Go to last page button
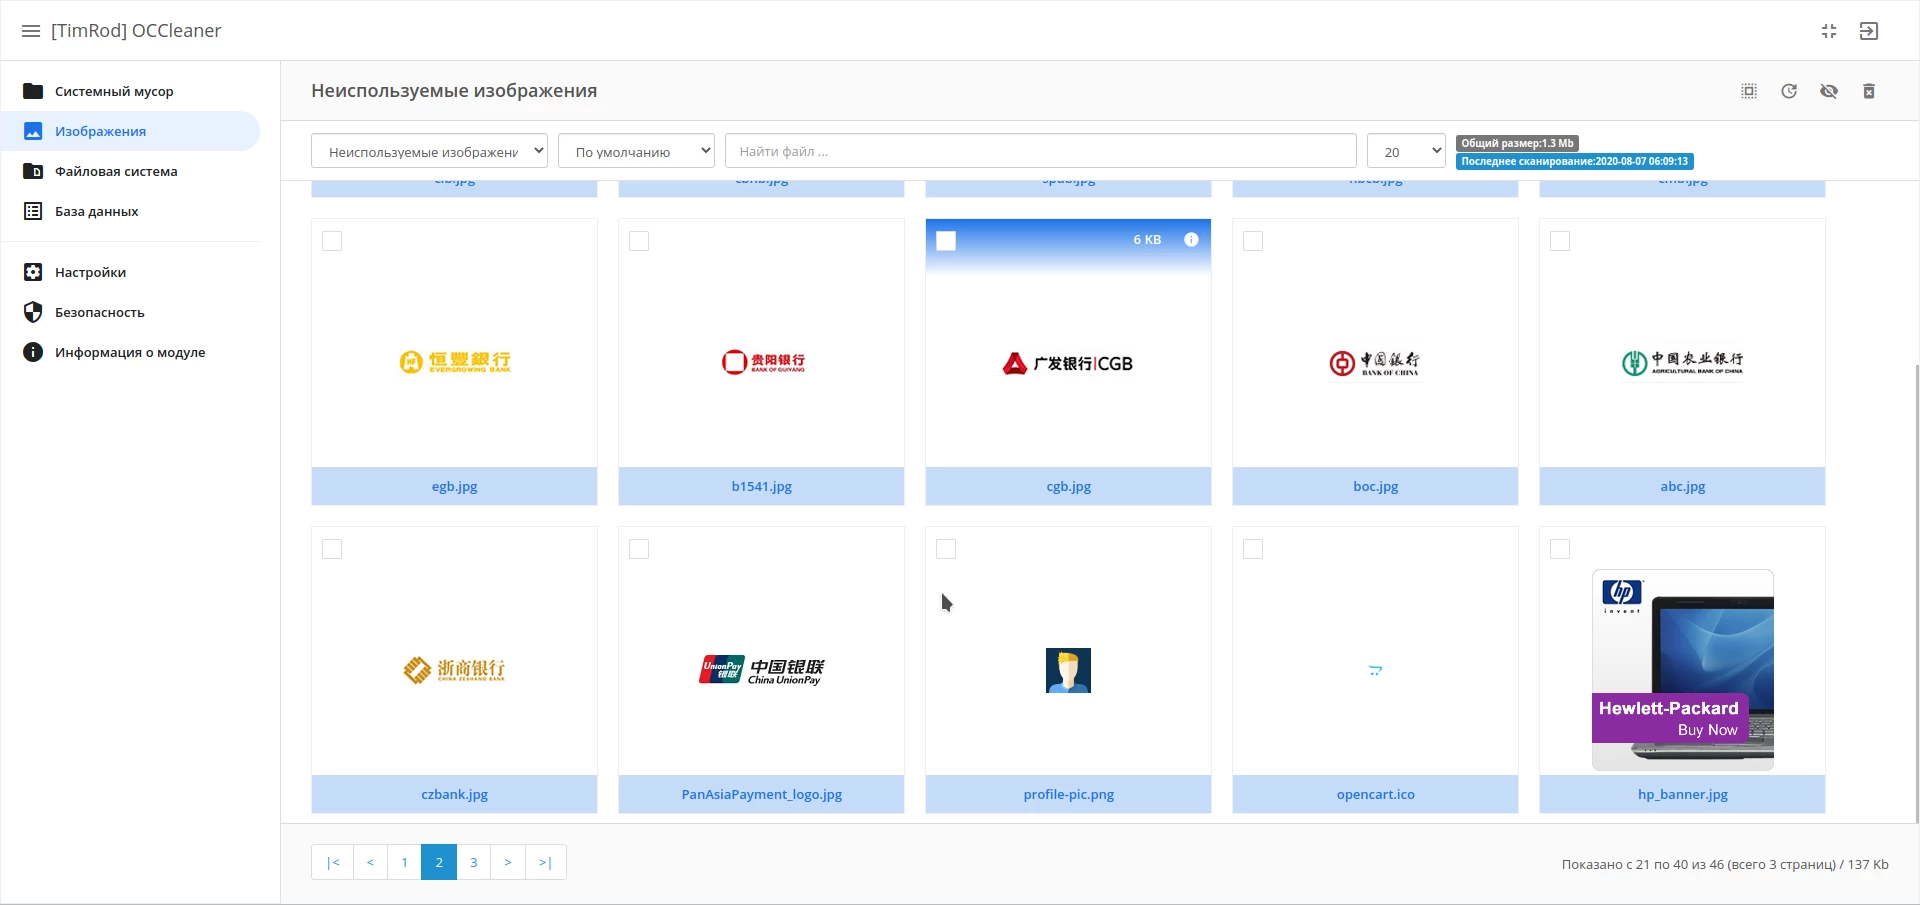The width and height of the screenshot is (1920, 905). tap(545, 862)
